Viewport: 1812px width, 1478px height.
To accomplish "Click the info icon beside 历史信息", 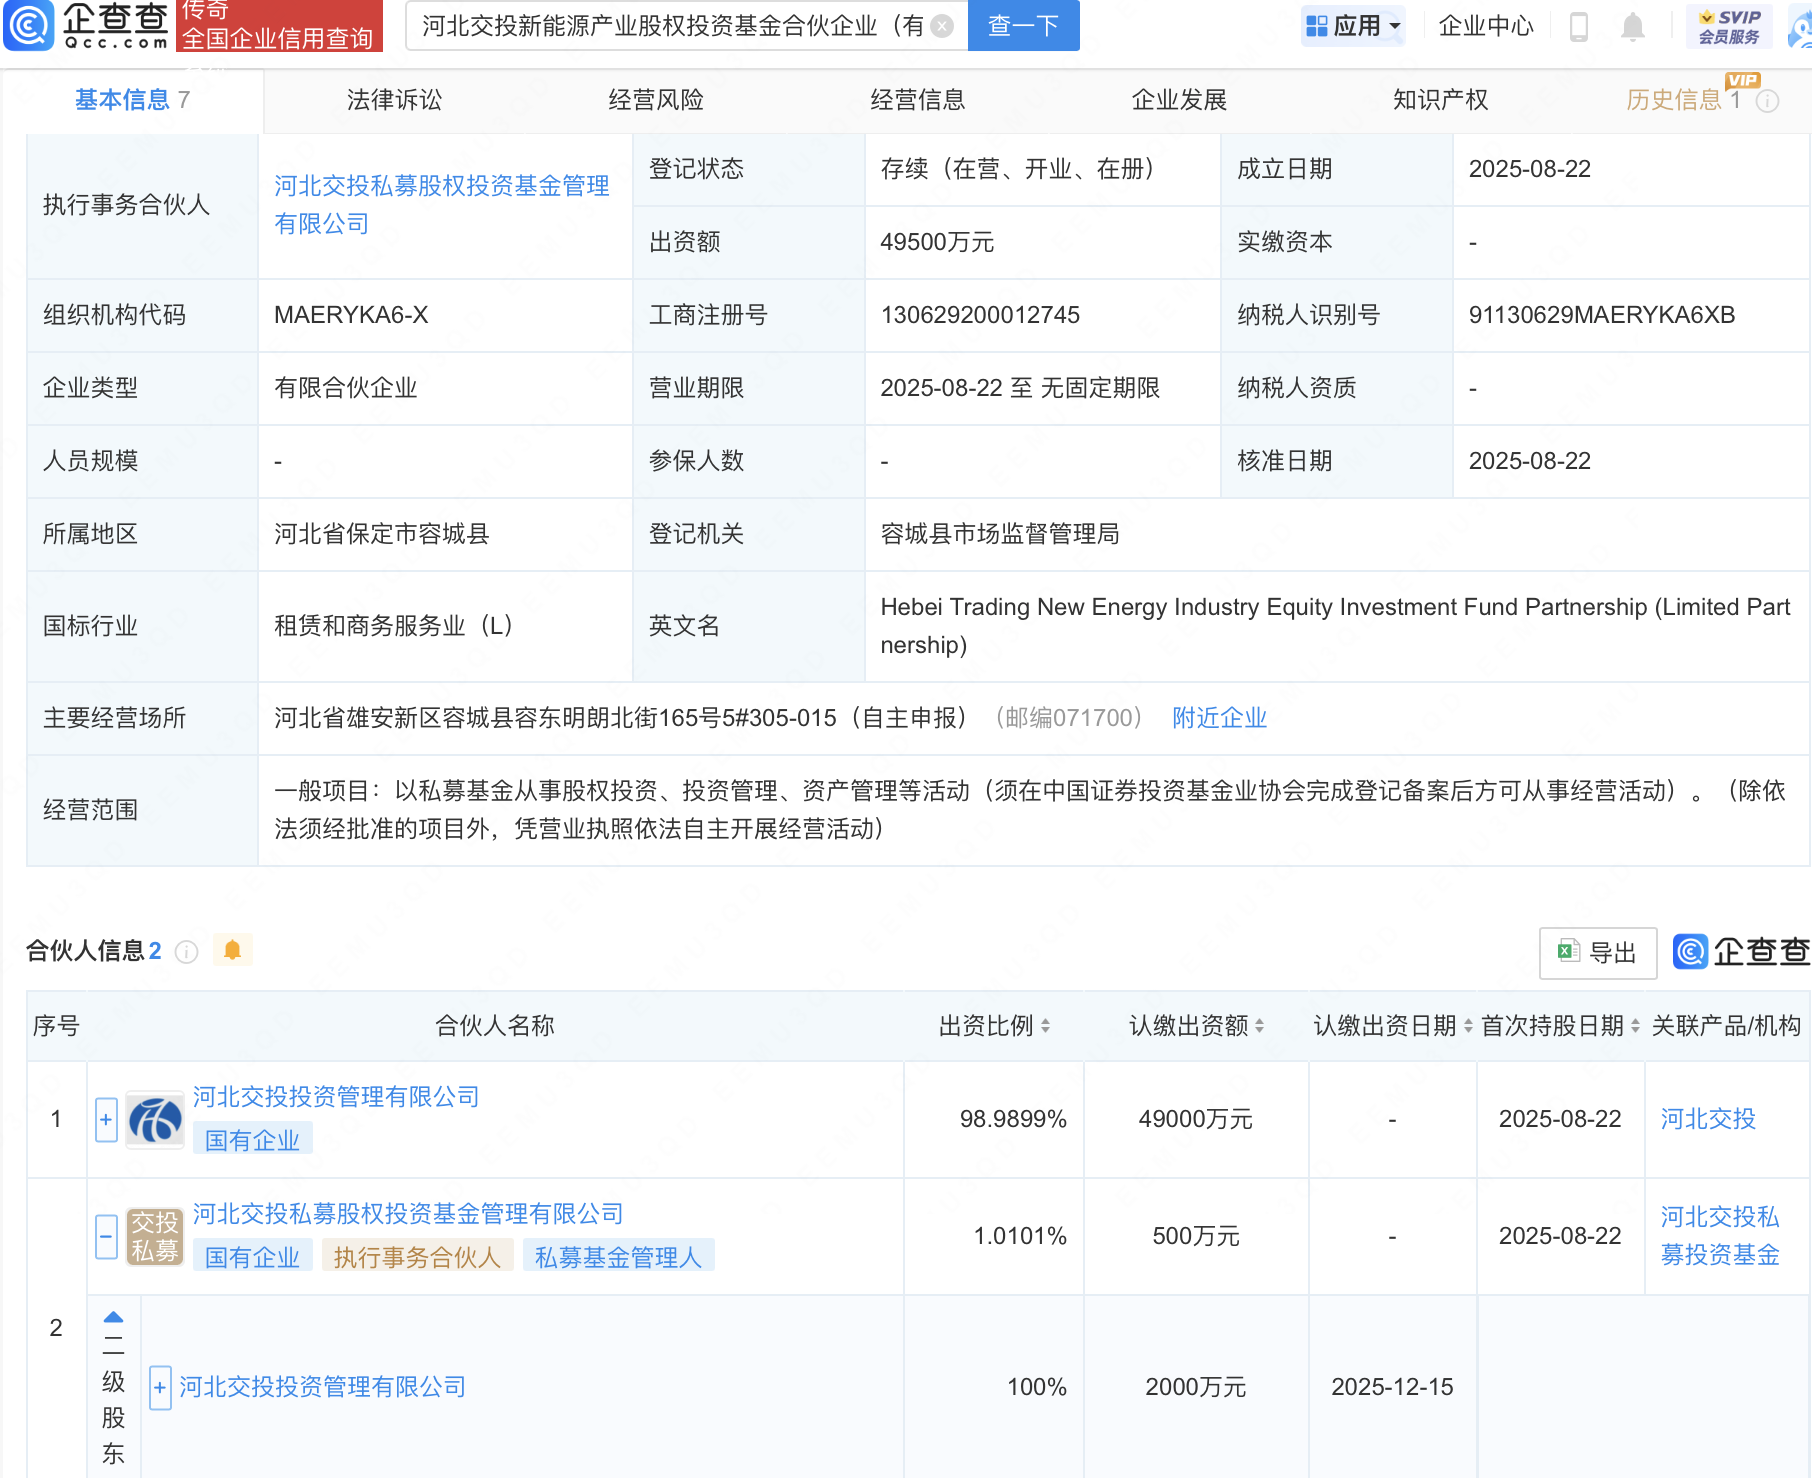I will (1767, 101).
